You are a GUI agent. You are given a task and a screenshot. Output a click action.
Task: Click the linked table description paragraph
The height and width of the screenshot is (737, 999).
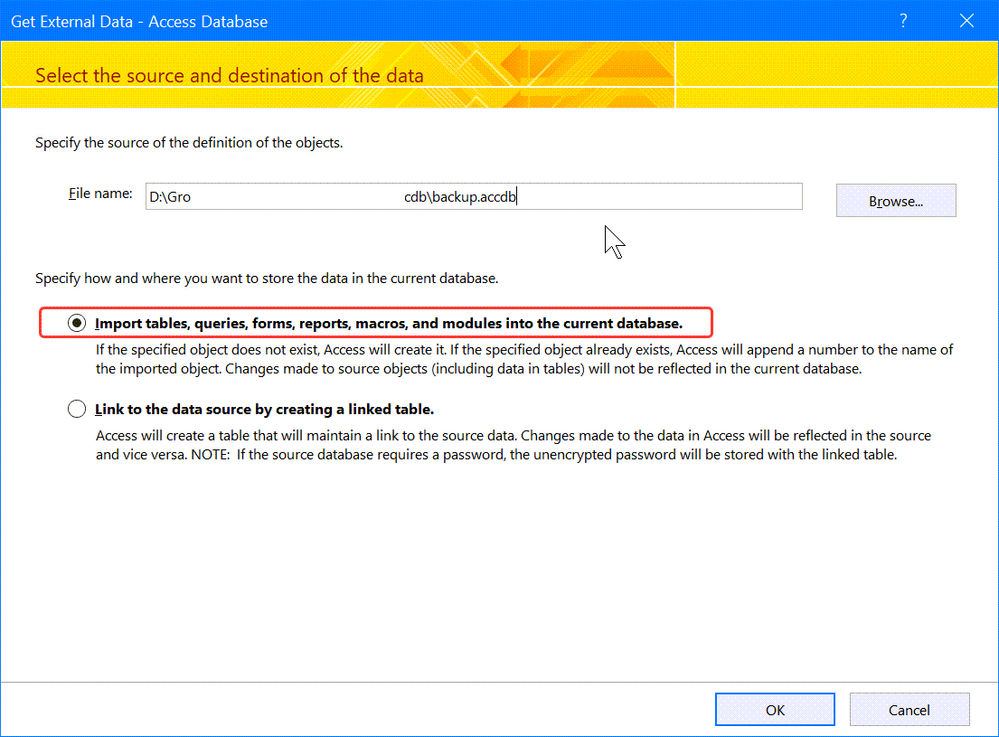(514, 445)
